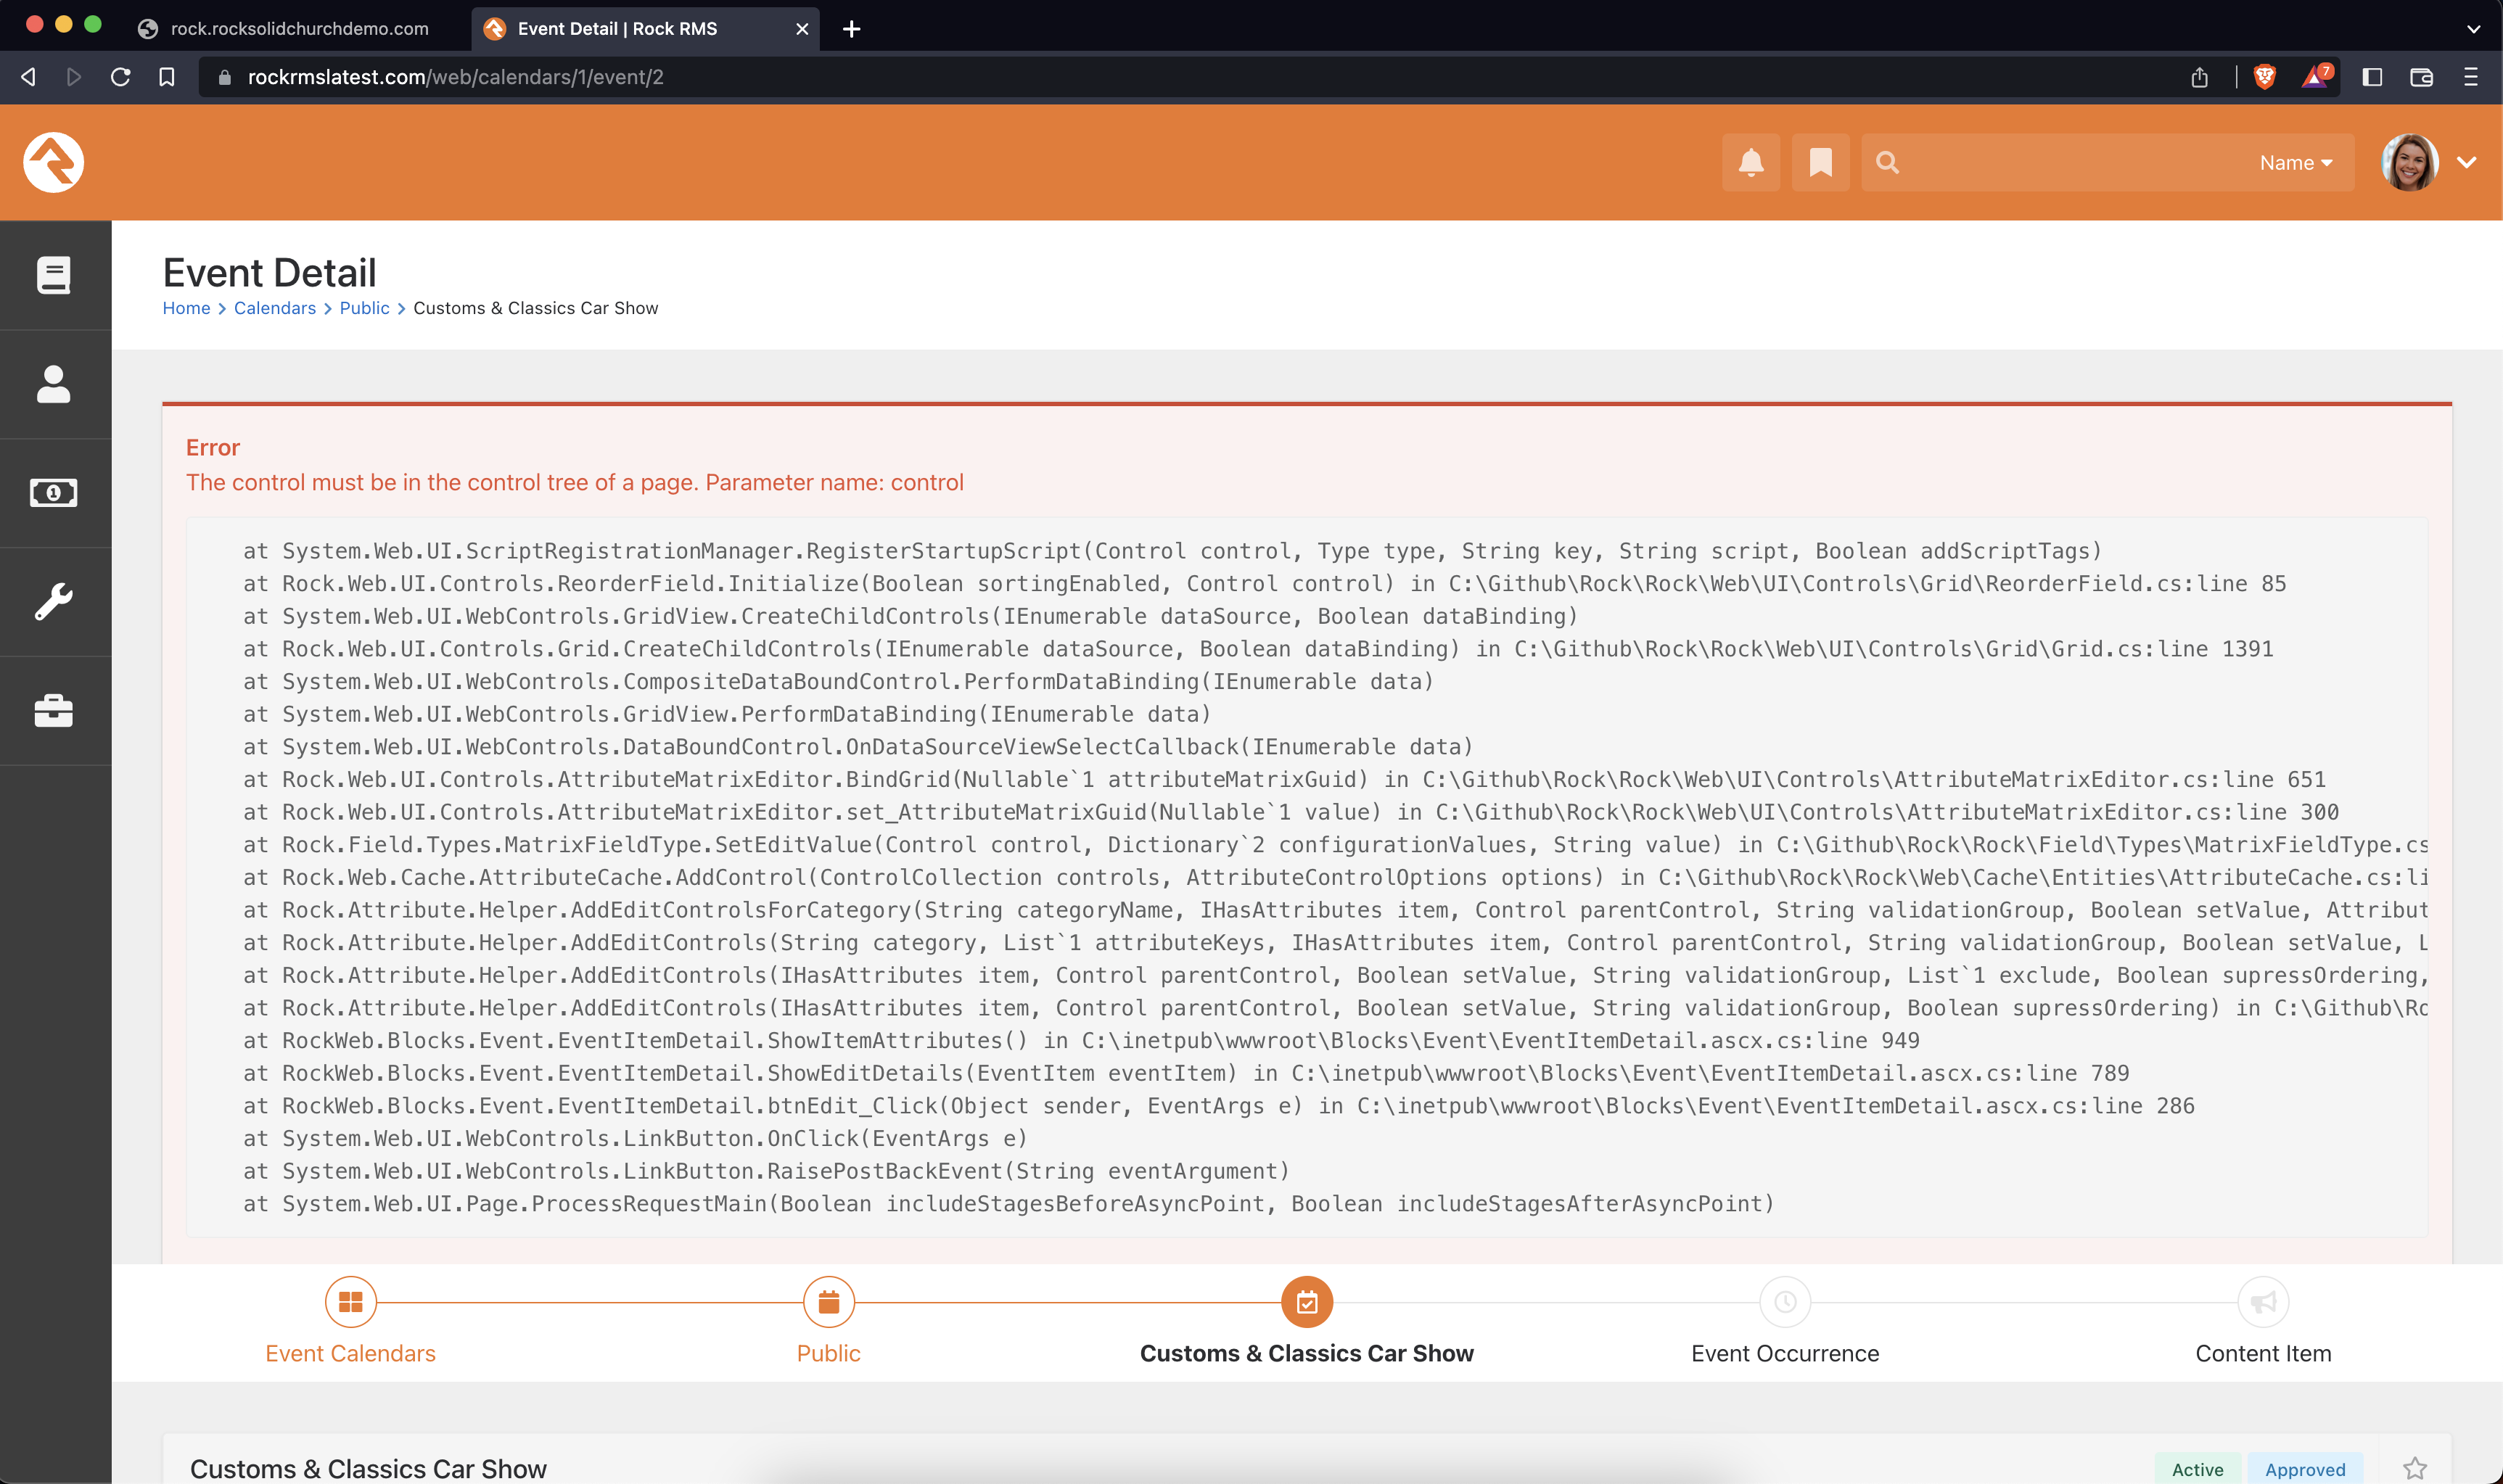Open the Finance money sidebar icon
This screenshot has width=2503, height=1484.
click(x=54, y=493)
